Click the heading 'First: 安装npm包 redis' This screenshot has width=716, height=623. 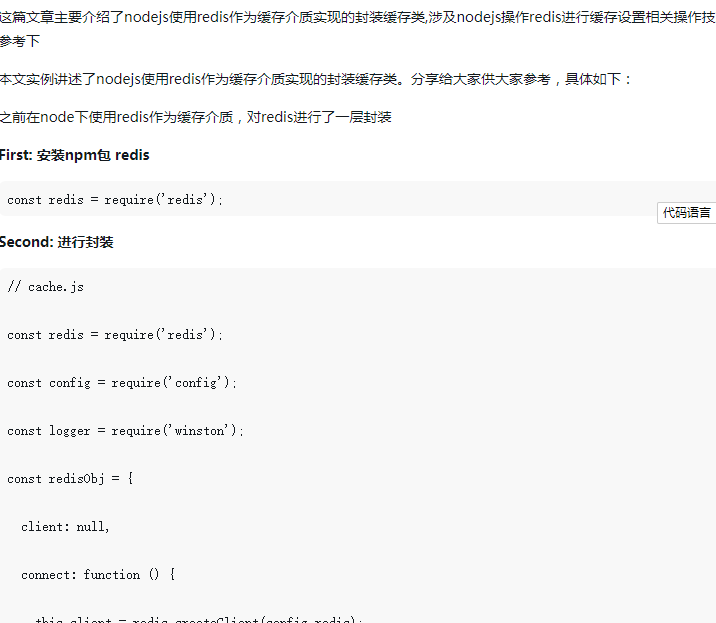point(74,155)
